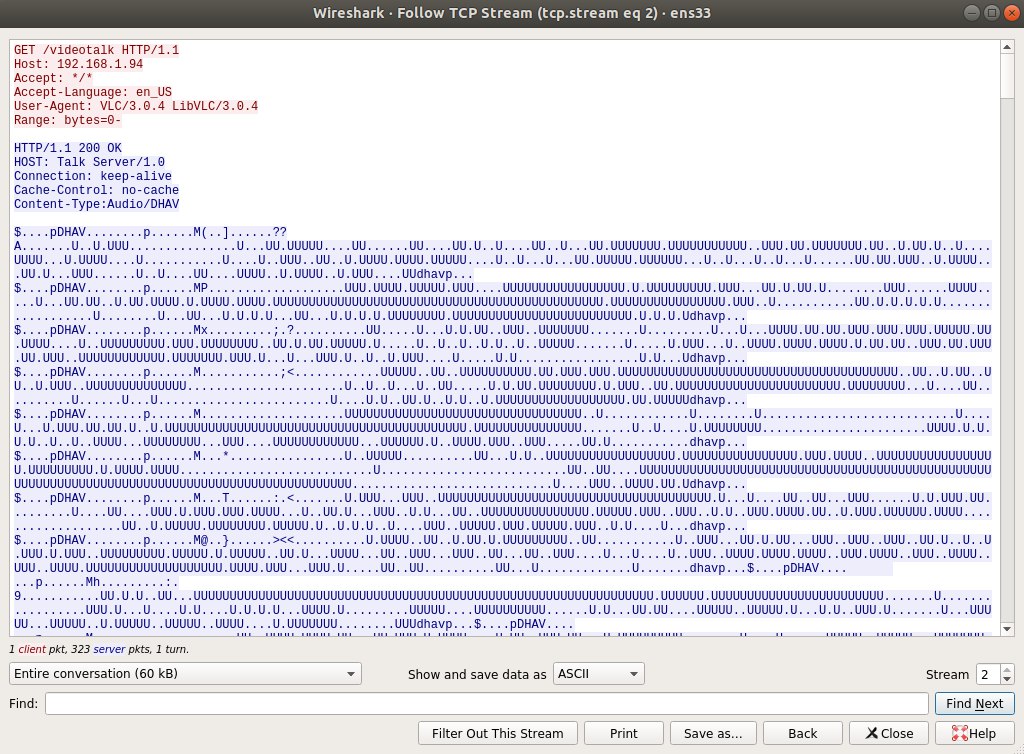Click the 'HOST: Talk Server/1.0' line
The width and height of the screenshot is (1024, 754).
(x=89, y=162)
